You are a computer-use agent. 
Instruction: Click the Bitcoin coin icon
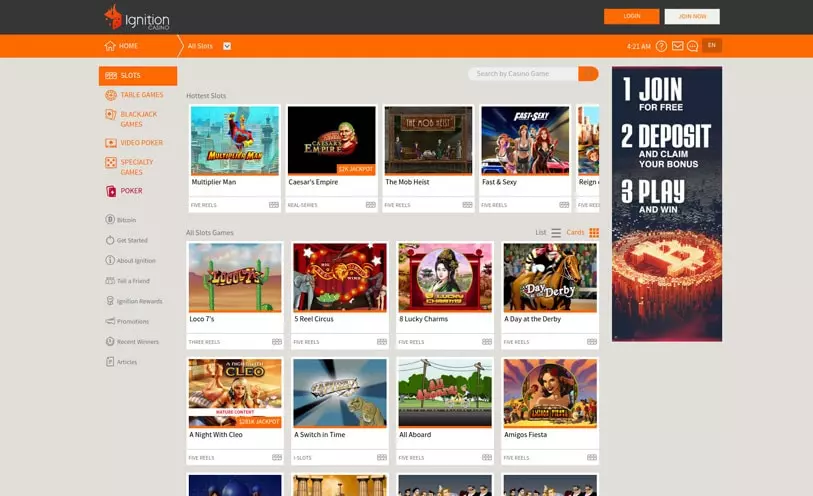pyautogui.click(x=110, y=220)
